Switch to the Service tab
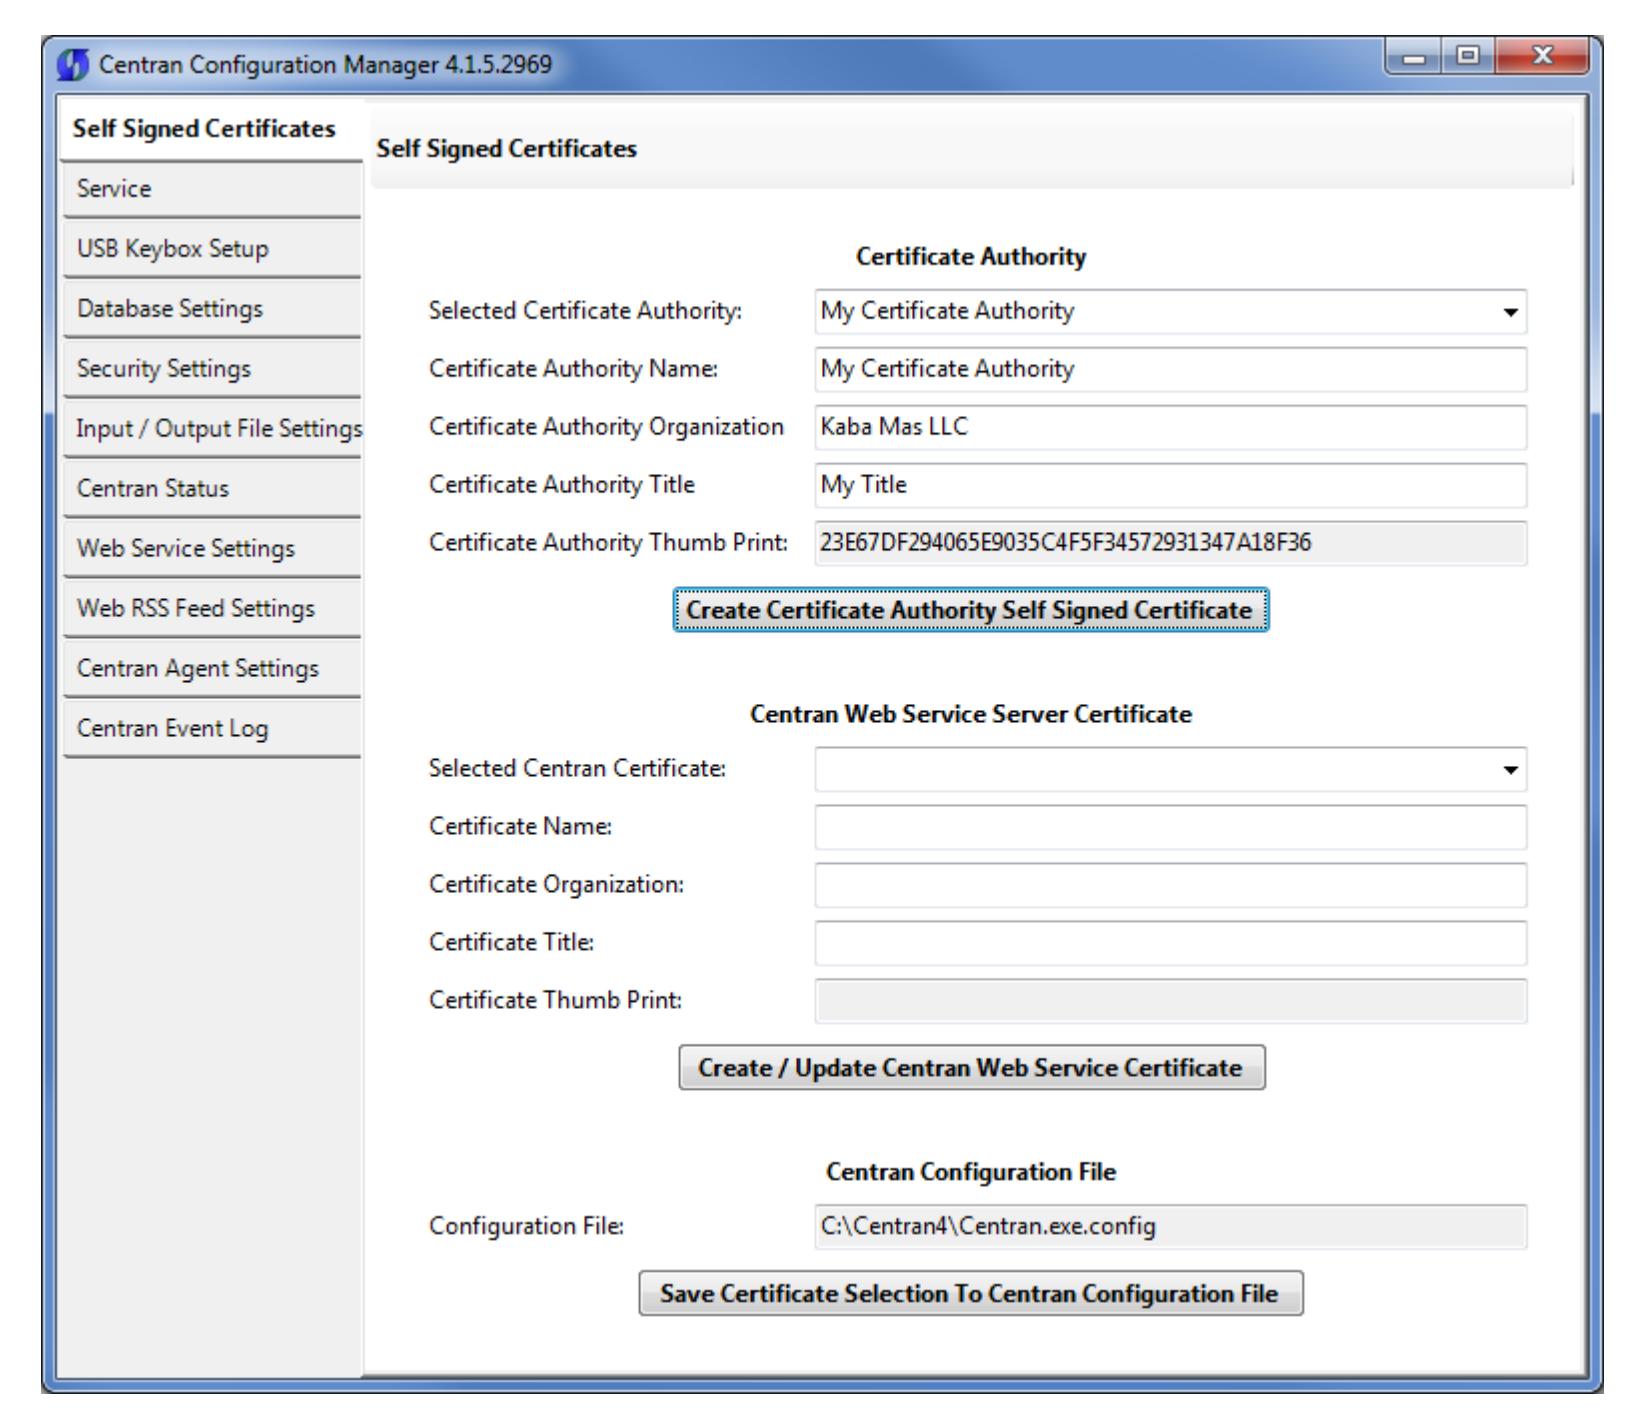1631x1427 pixels. 212,189
